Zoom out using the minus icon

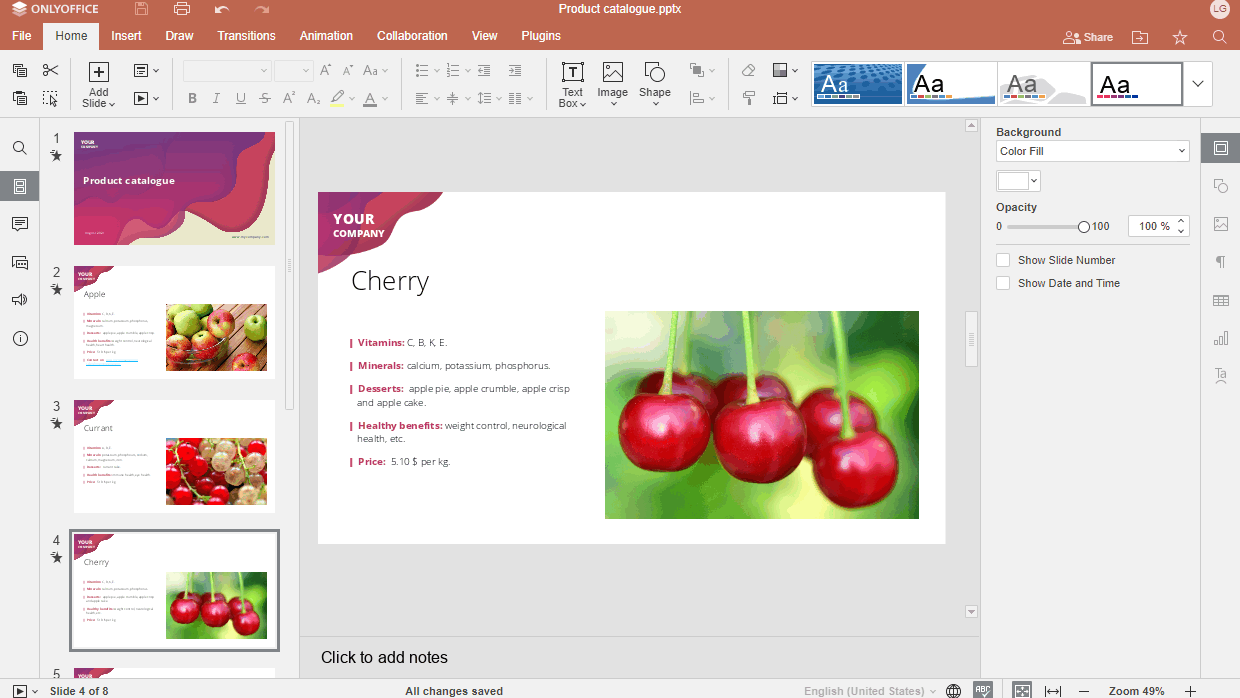1084,691
